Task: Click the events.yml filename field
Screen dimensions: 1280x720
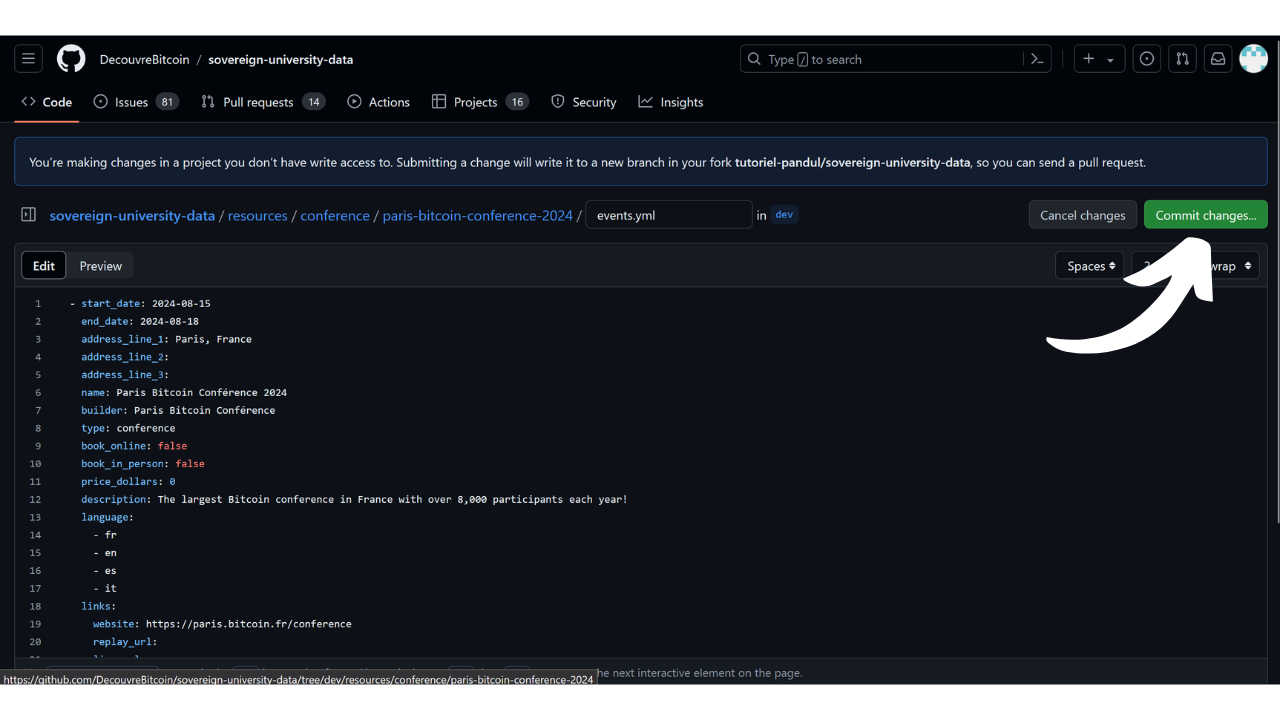Action: (668, 215)
